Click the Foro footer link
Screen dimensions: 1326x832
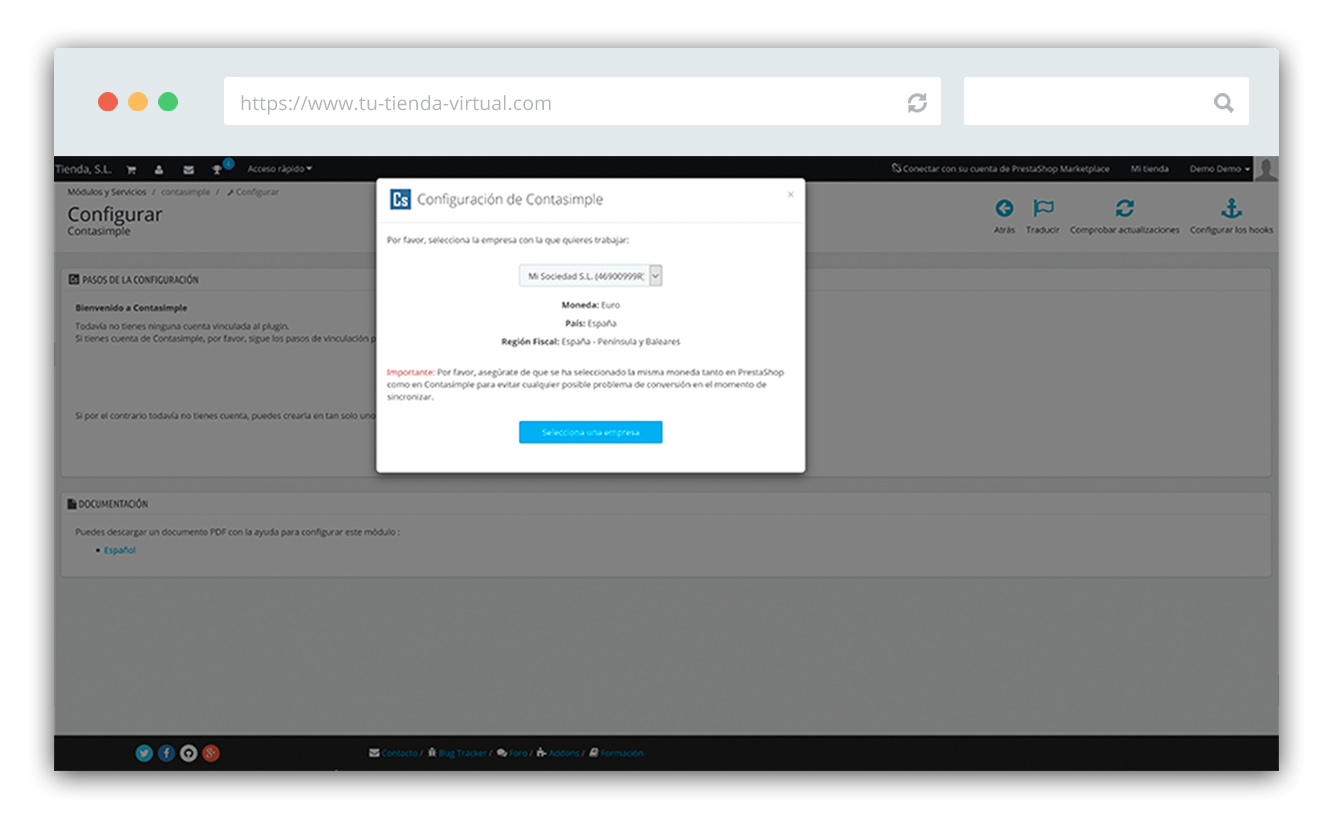pyautogui.click(x=518, y=753)
